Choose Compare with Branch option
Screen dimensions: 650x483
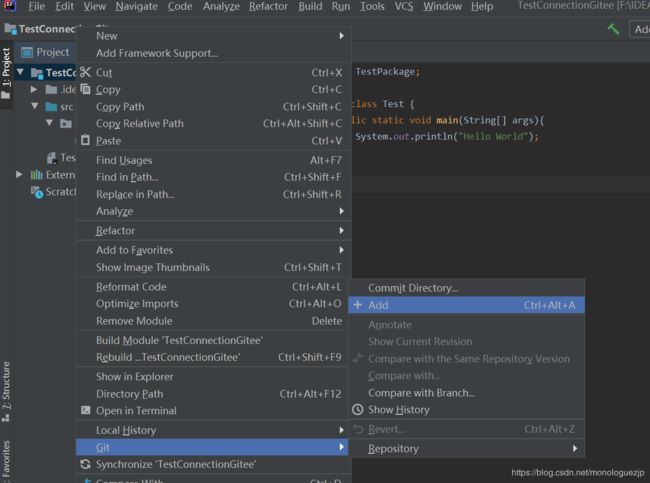tap(466, 393)
